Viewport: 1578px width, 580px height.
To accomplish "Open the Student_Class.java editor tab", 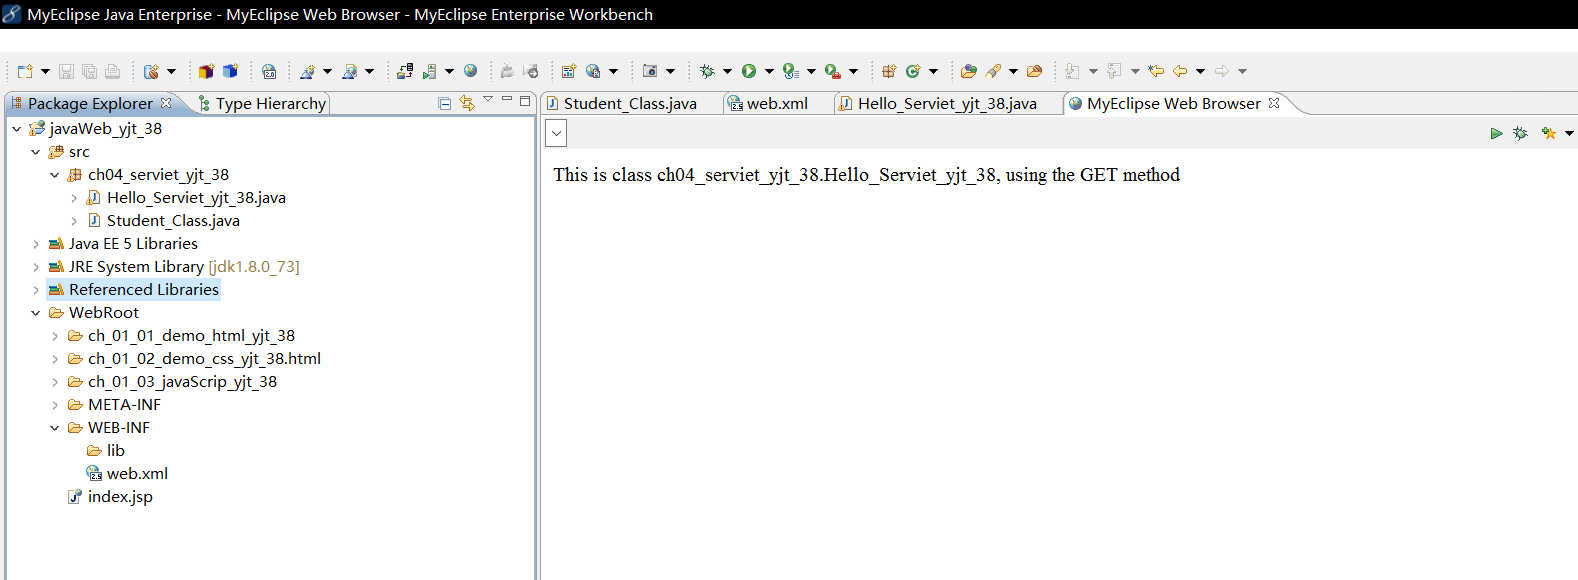I will pyautogui.click(x=630, y=103).
